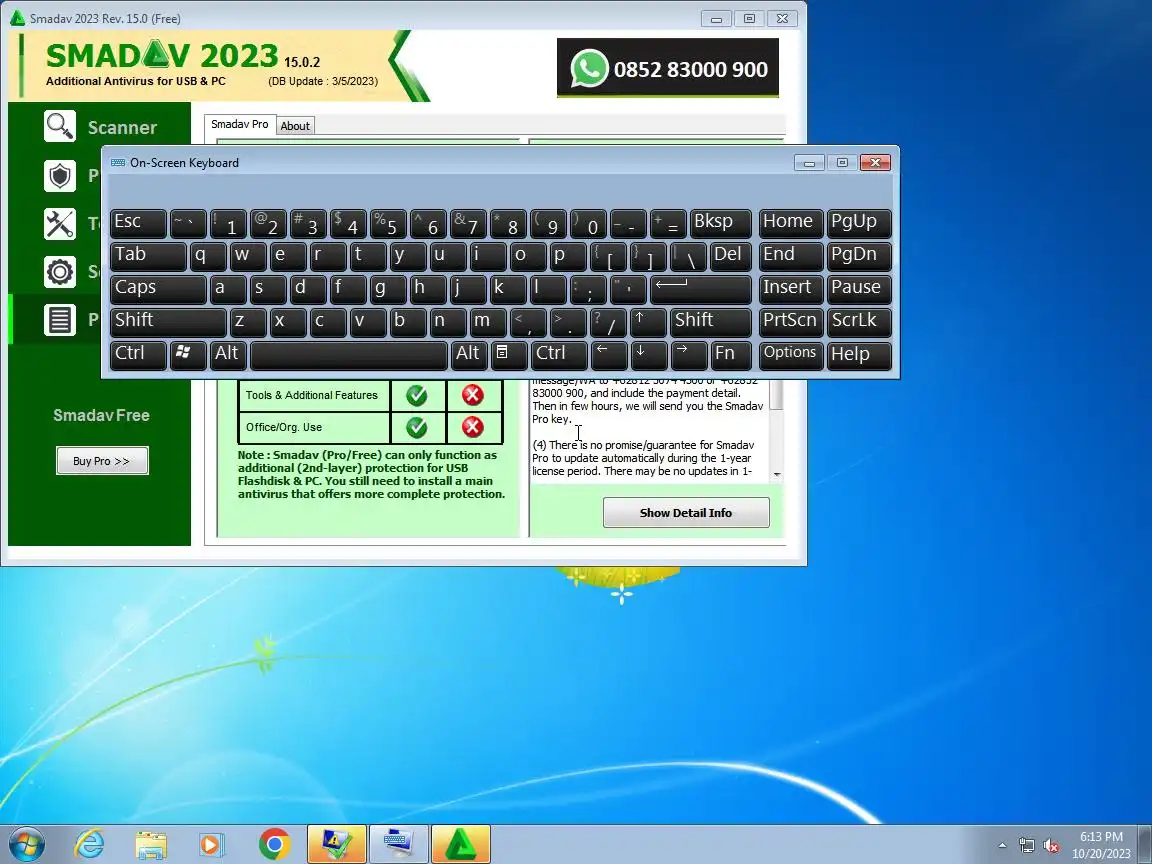Click the Insert key on On-Screen Keyboard
This screenshot has height=864, width=1152.
[791, 288]
